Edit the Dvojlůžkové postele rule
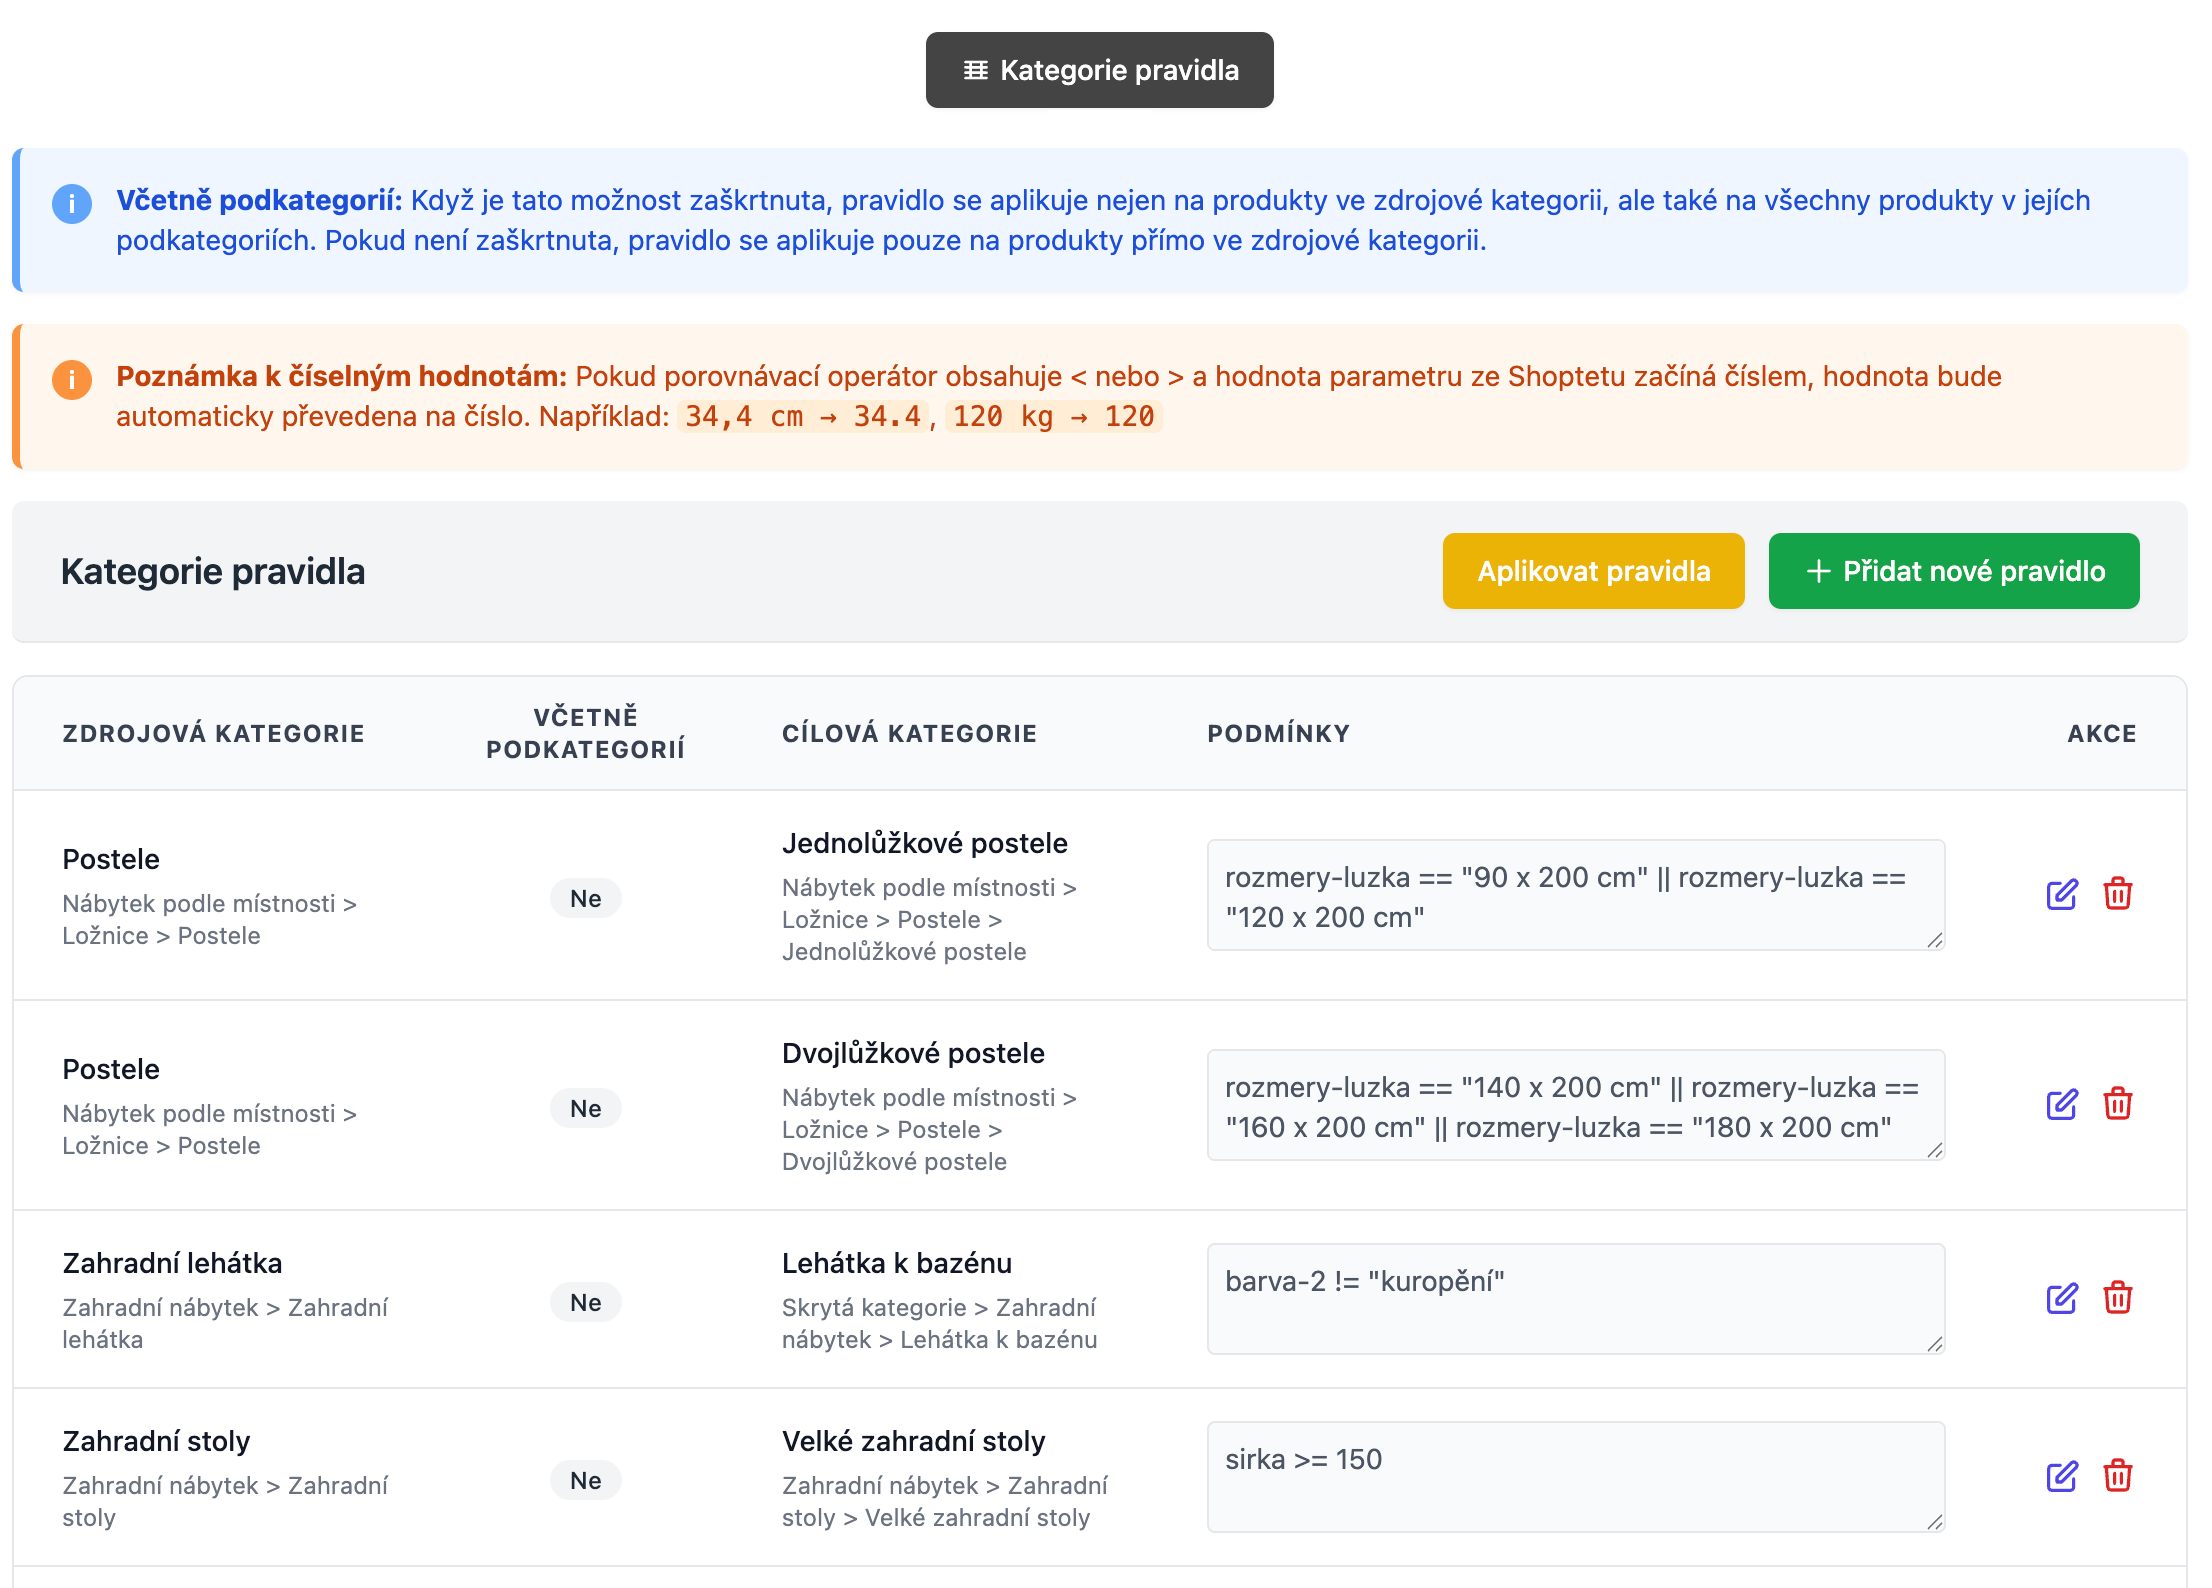Viewport: 2212px width, 1588px height. point(2061,1104)
